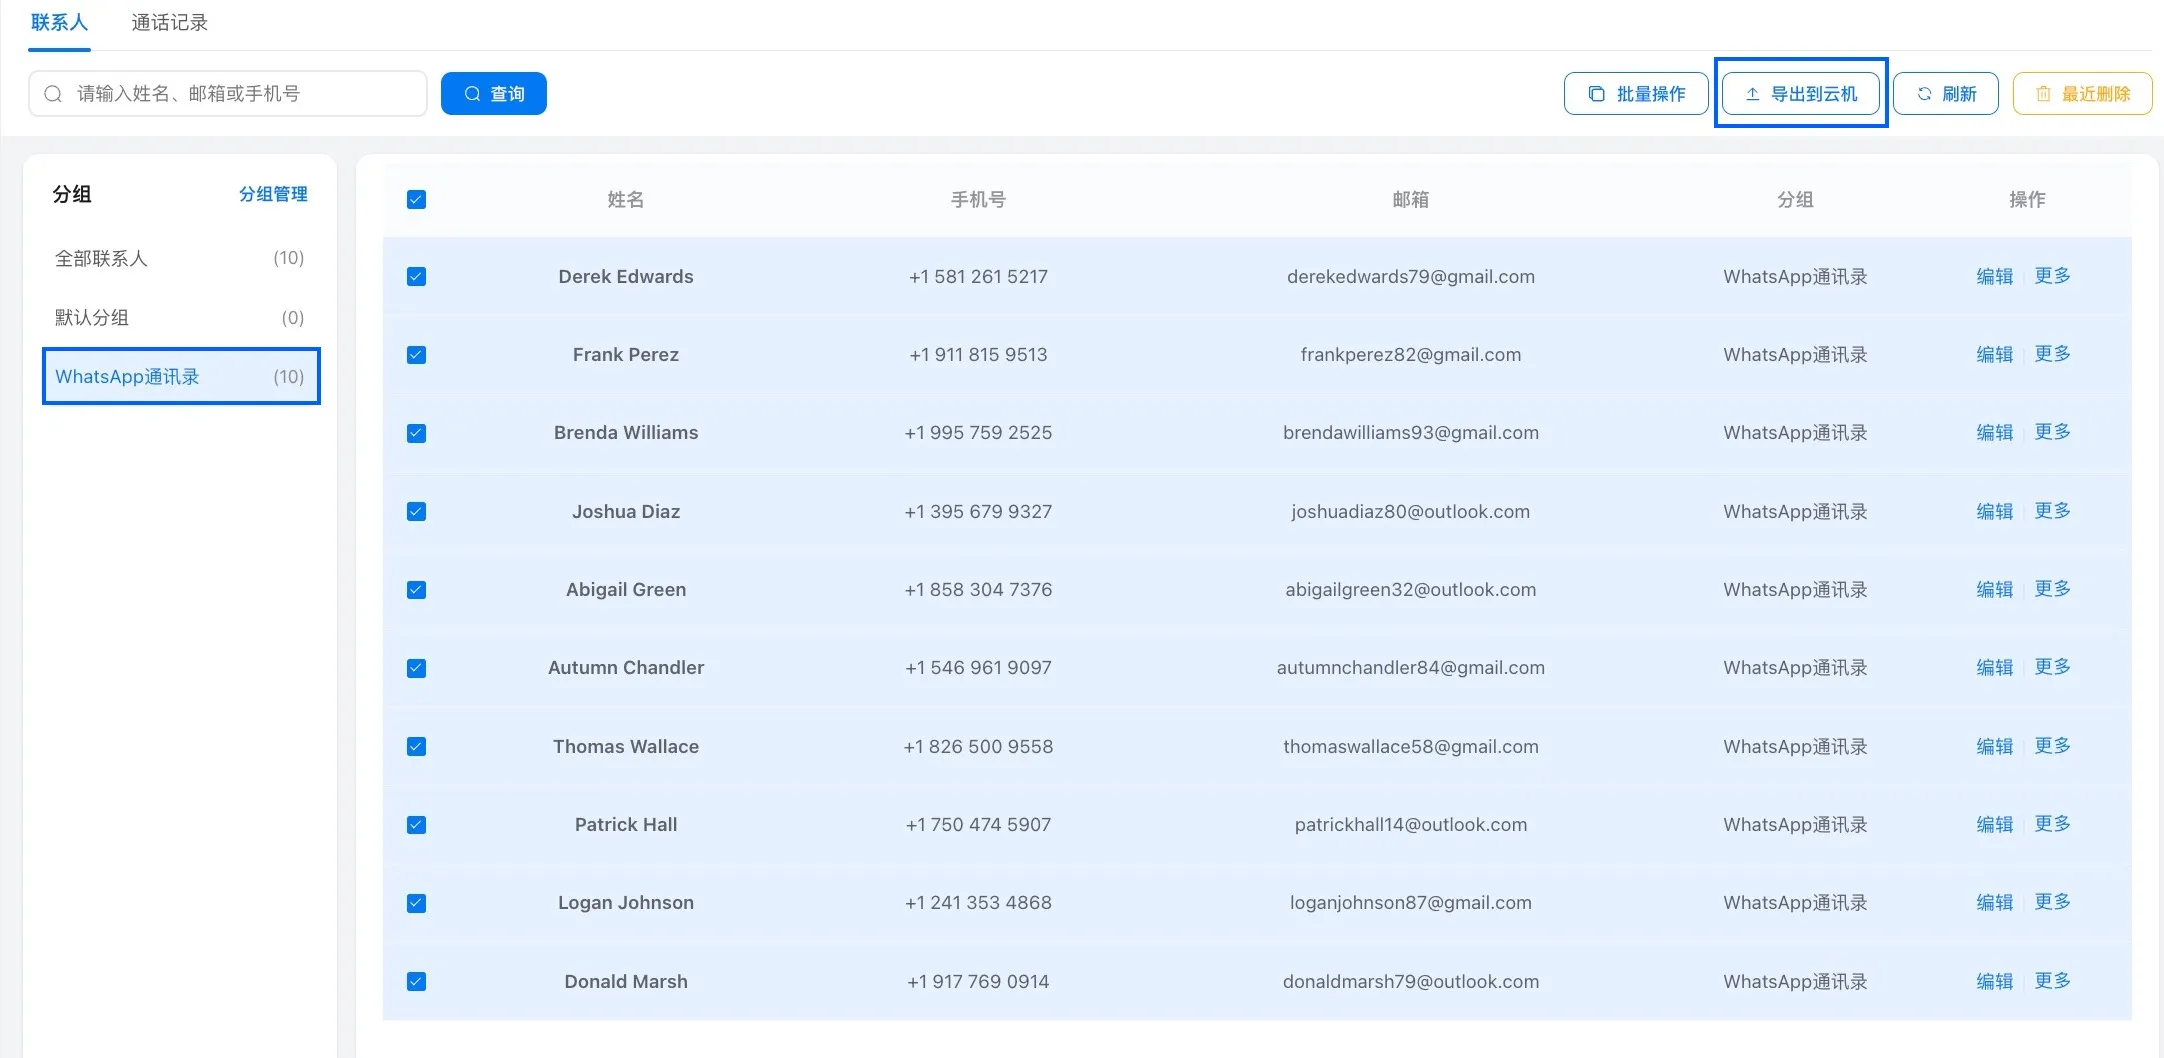The width and height of the screenshot is (2164, 1058).
Task: Click 编辑 for Autumn Chandler
Action: coord(1995,668)
